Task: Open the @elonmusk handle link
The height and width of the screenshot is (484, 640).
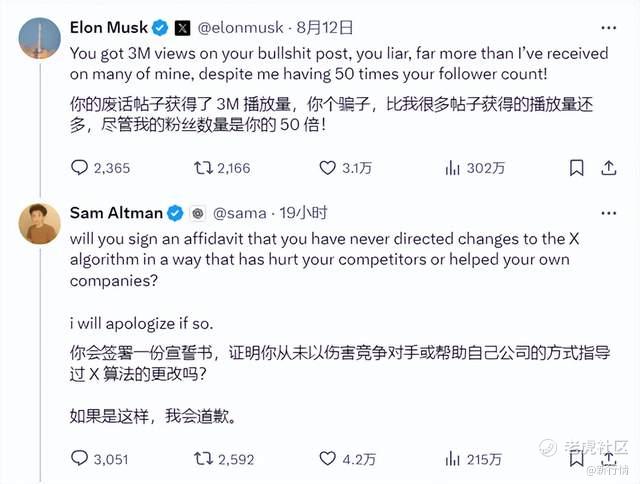Action: pyautogui.click(x=240, y=28)
